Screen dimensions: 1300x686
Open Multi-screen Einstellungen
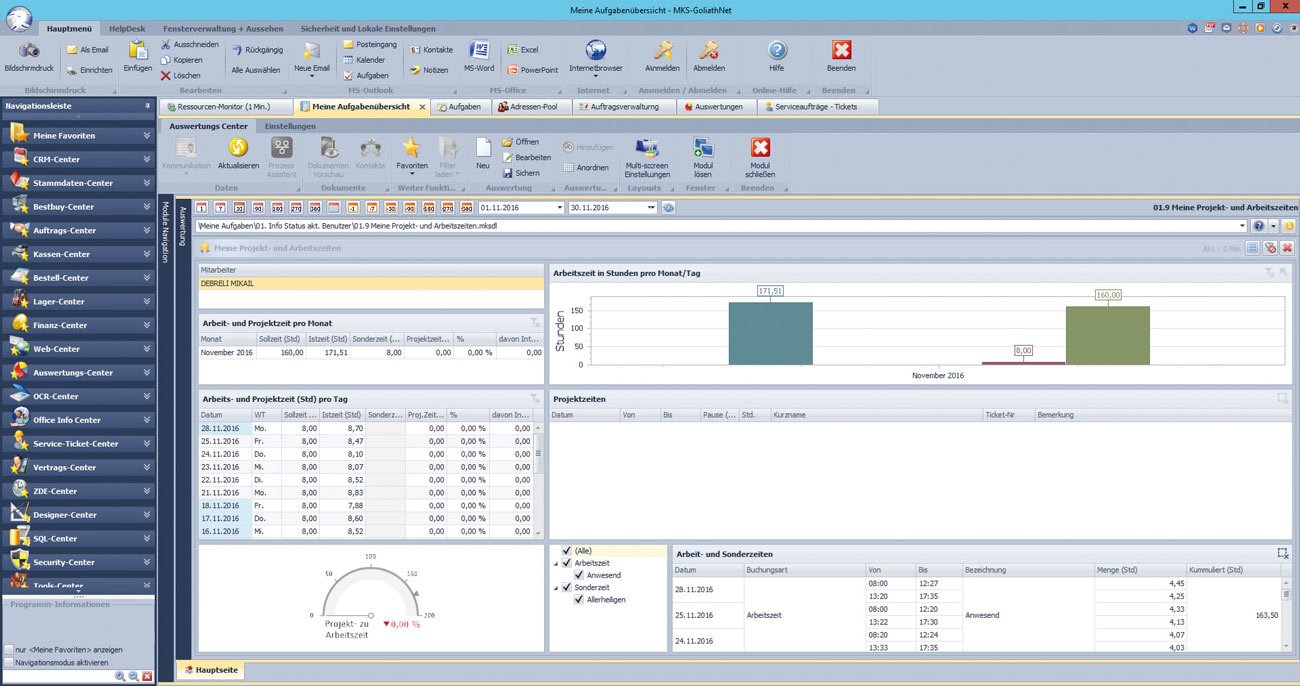(x=647, y=149)
